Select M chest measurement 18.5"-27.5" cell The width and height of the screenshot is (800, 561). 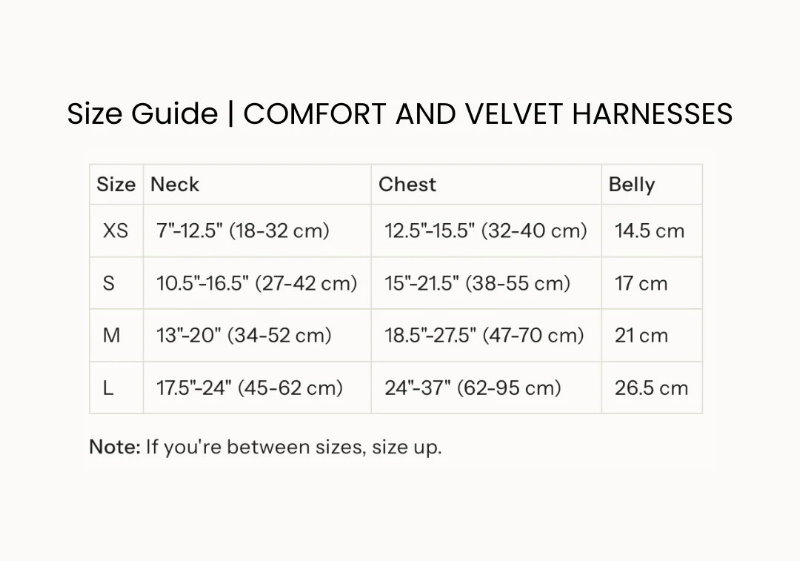coord(484,335)
